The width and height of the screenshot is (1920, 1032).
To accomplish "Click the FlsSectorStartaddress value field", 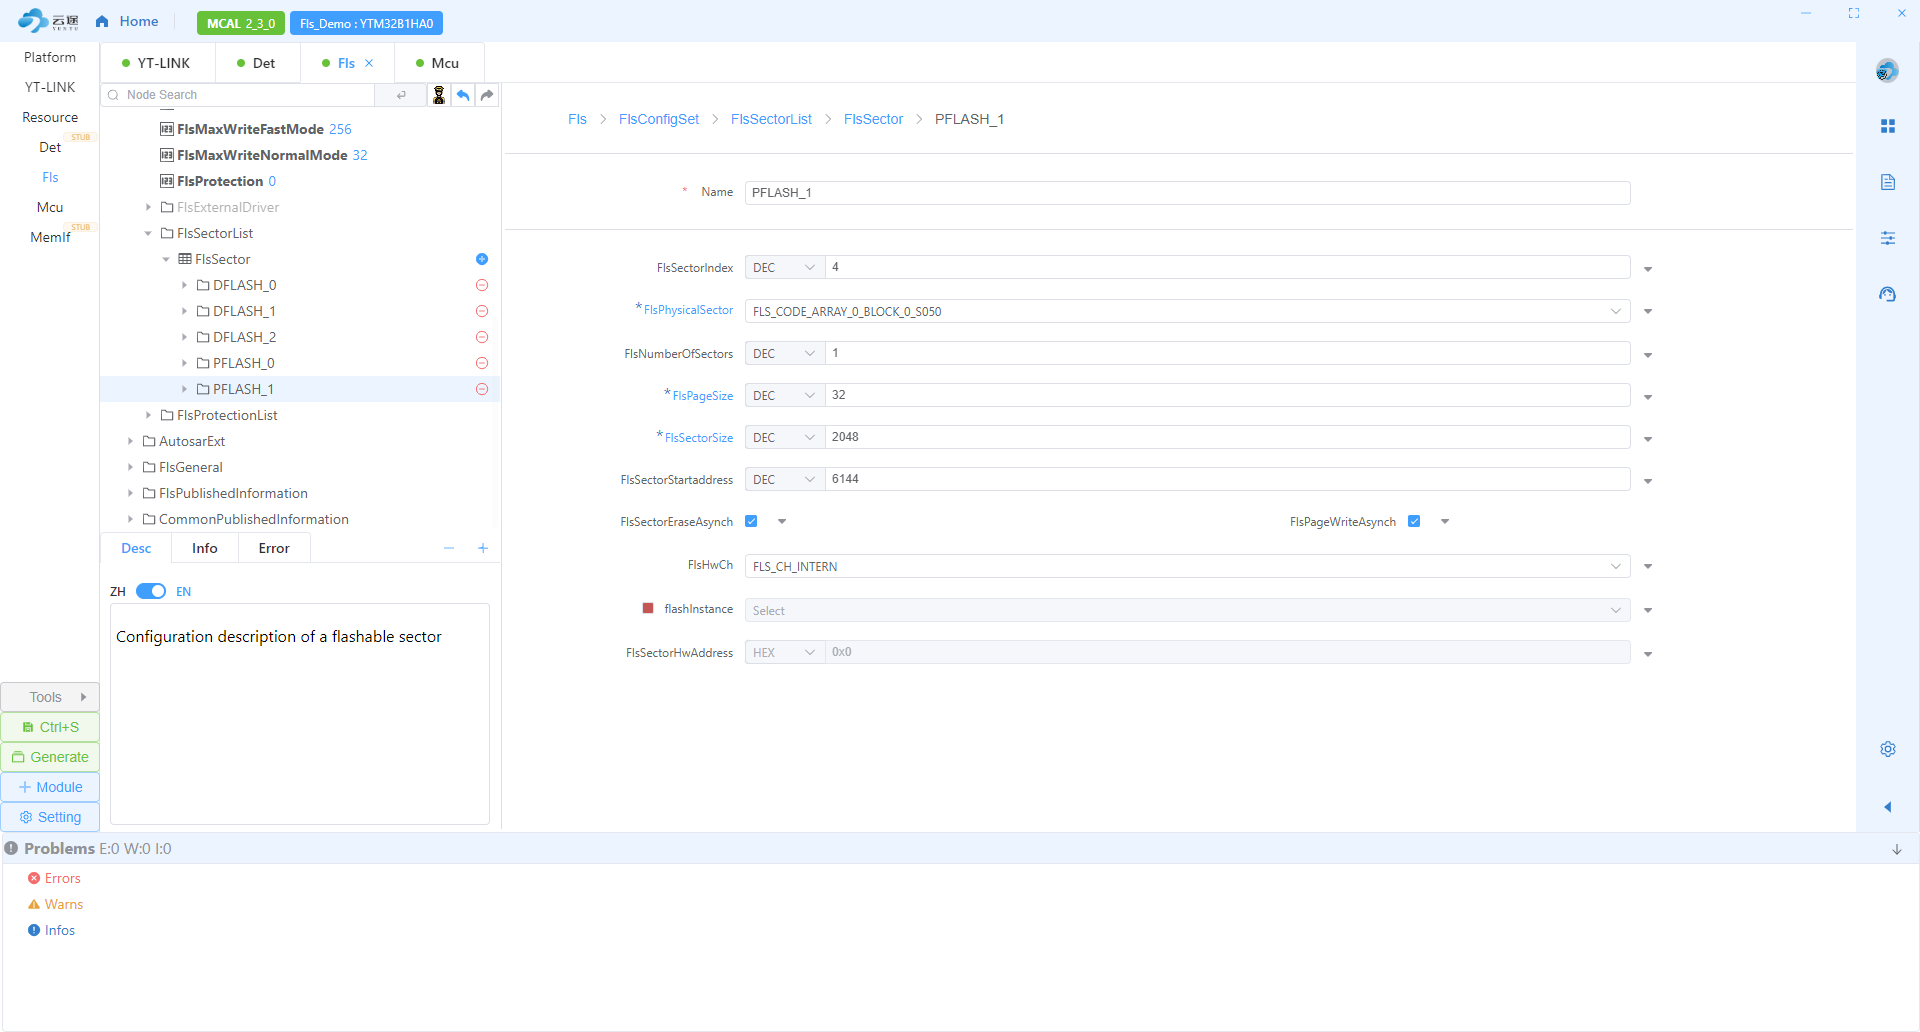I will click(1226, 479).
